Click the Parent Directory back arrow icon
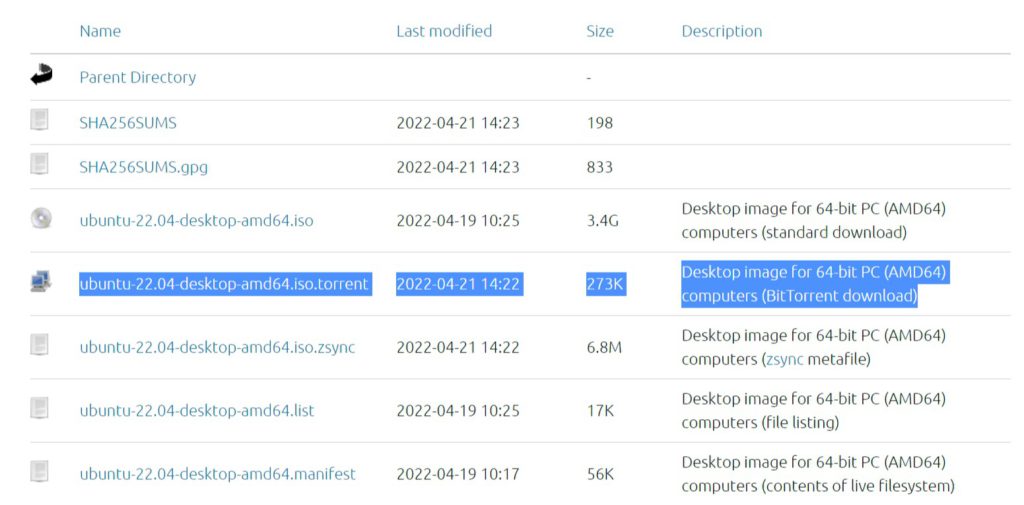The height and width of the screenshot is (505, 1024). (41, 76)
